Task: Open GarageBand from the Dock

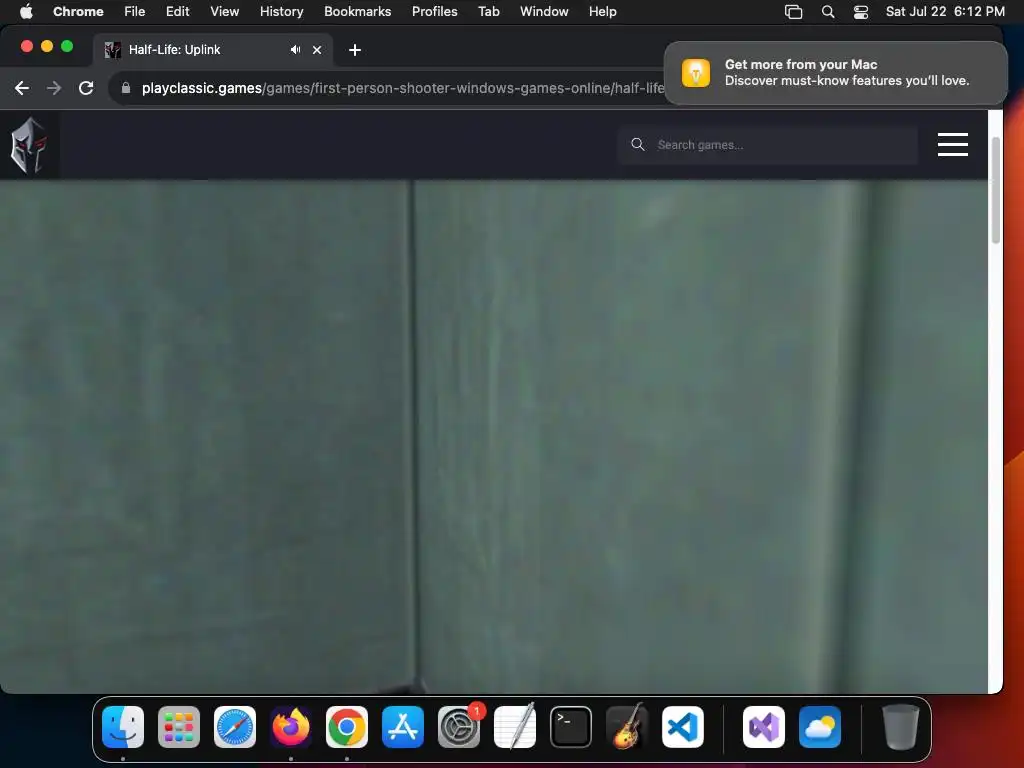Action: point(627,727)
